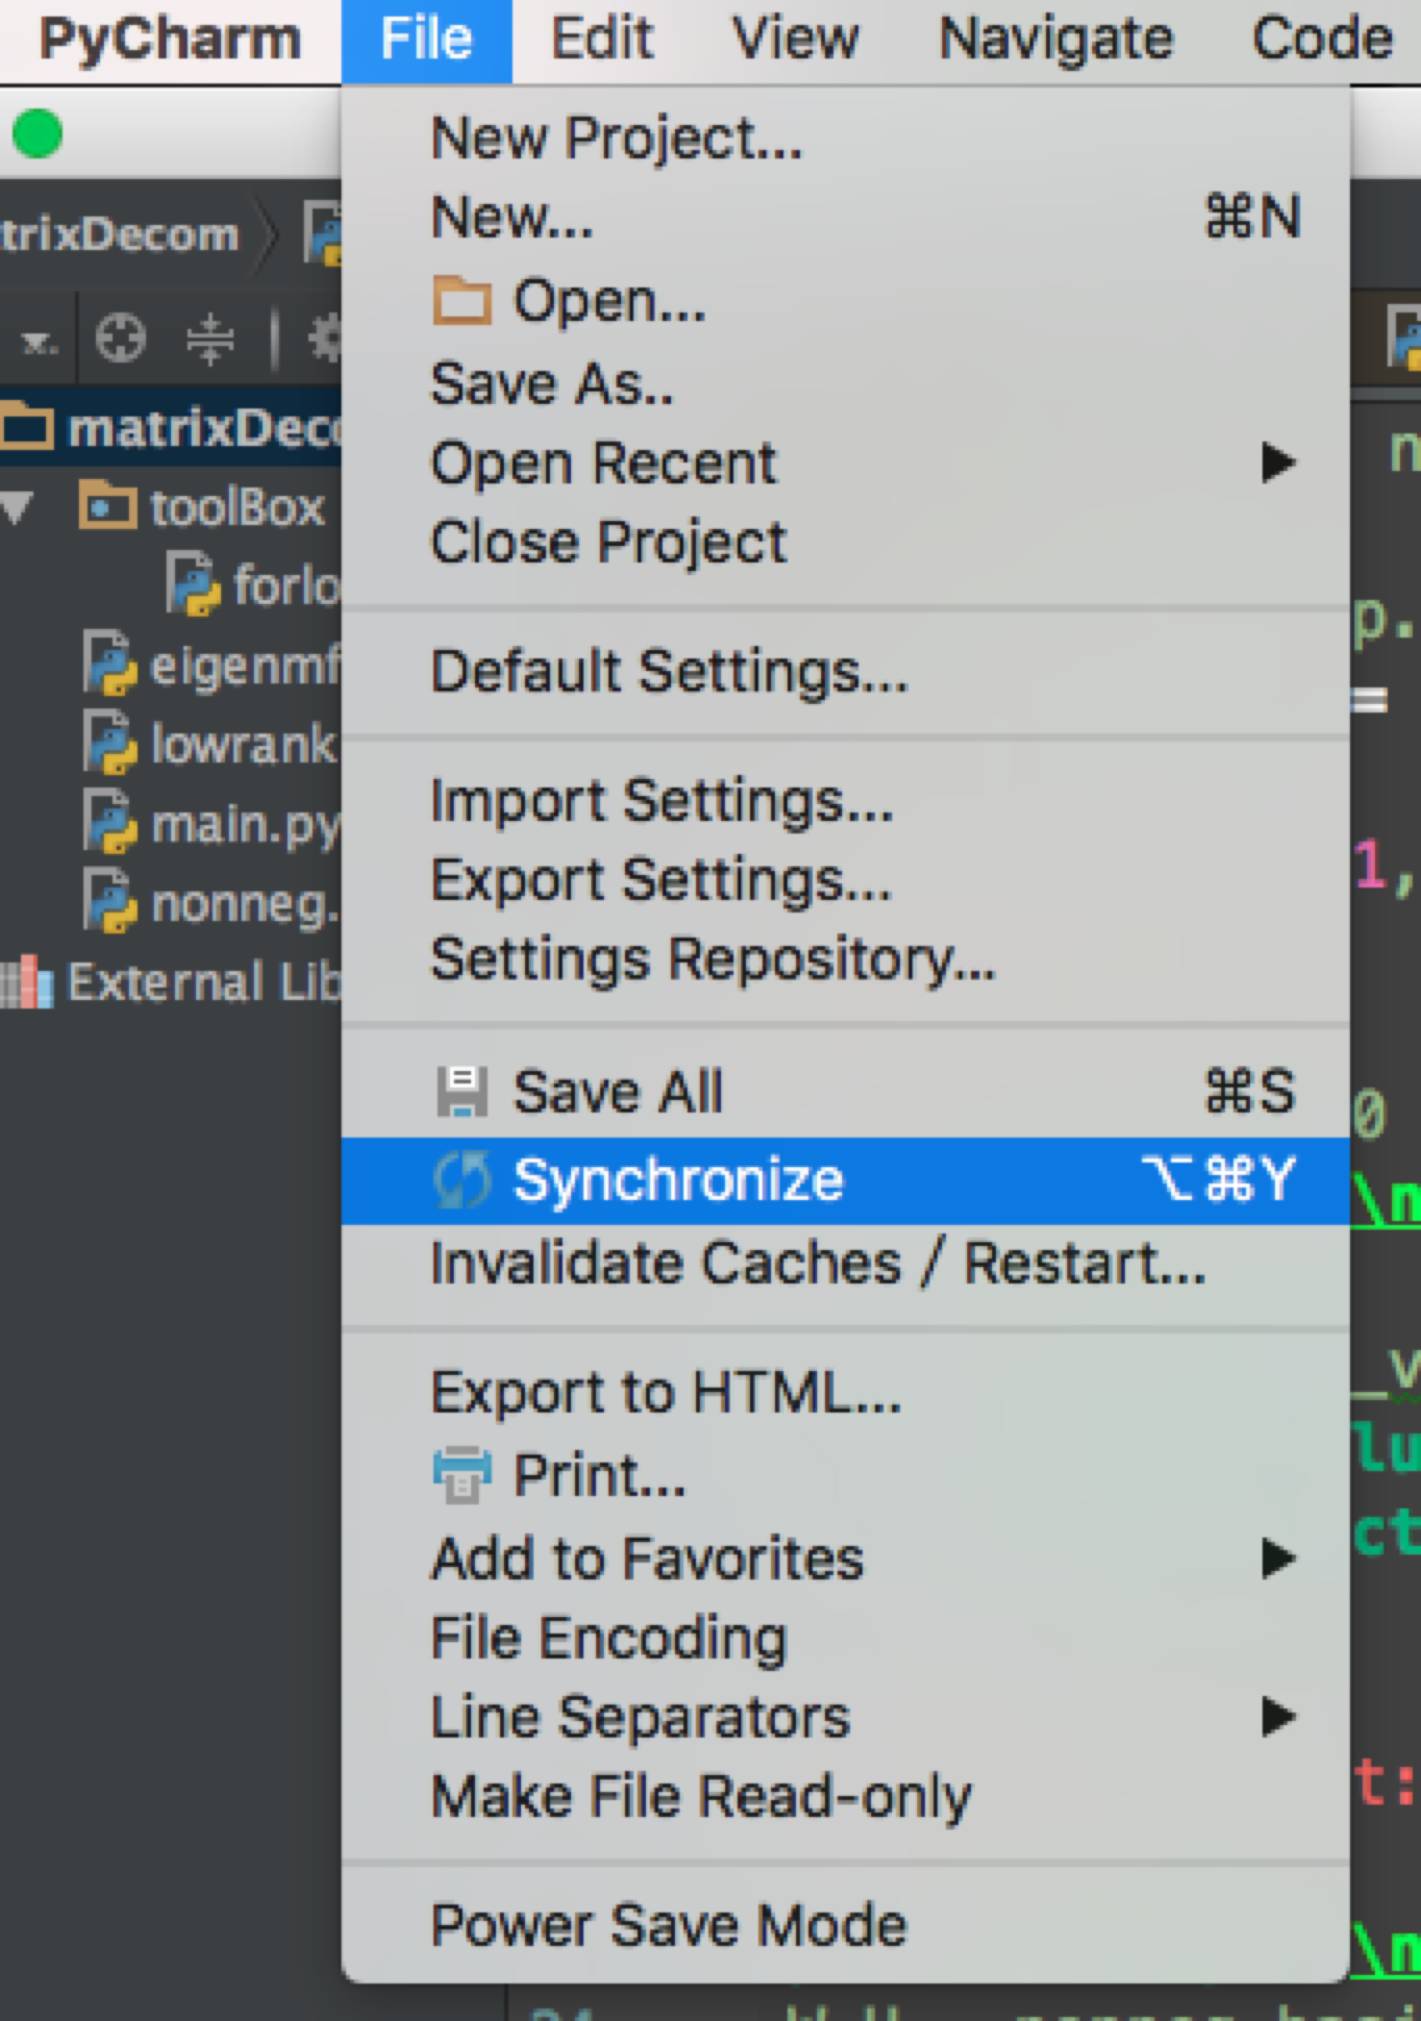Open Settings Repository...
This screenshot has width=1421, height=2021.
(846, 959)
